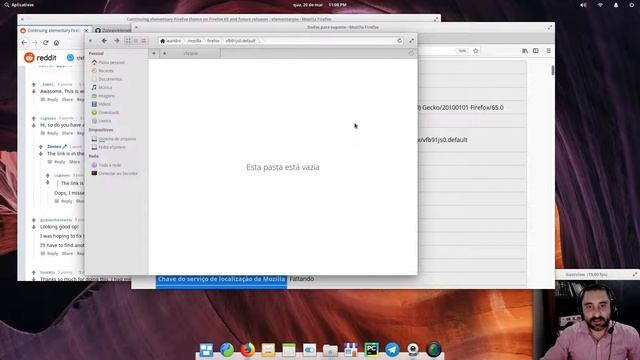
Task: Bookmark page with star in support window
Action: (476, 51)
